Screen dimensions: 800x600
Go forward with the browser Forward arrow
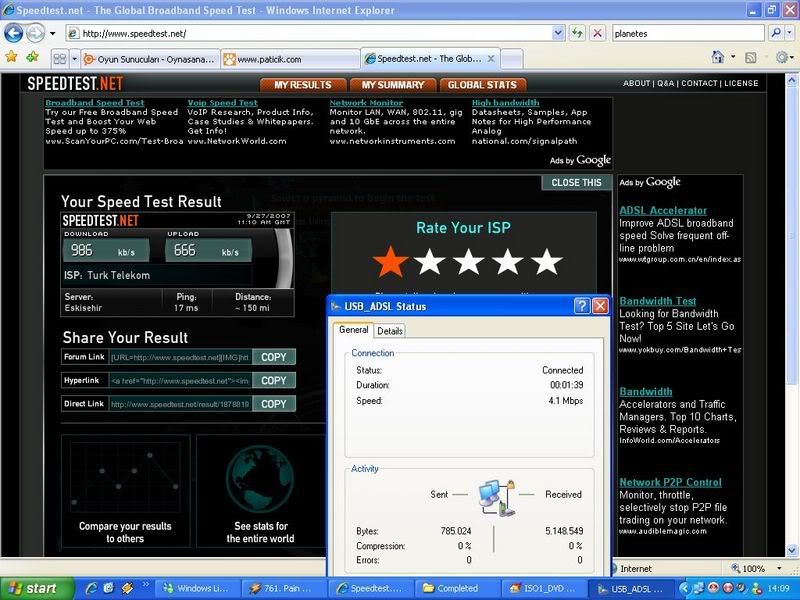tap(35, 34)
